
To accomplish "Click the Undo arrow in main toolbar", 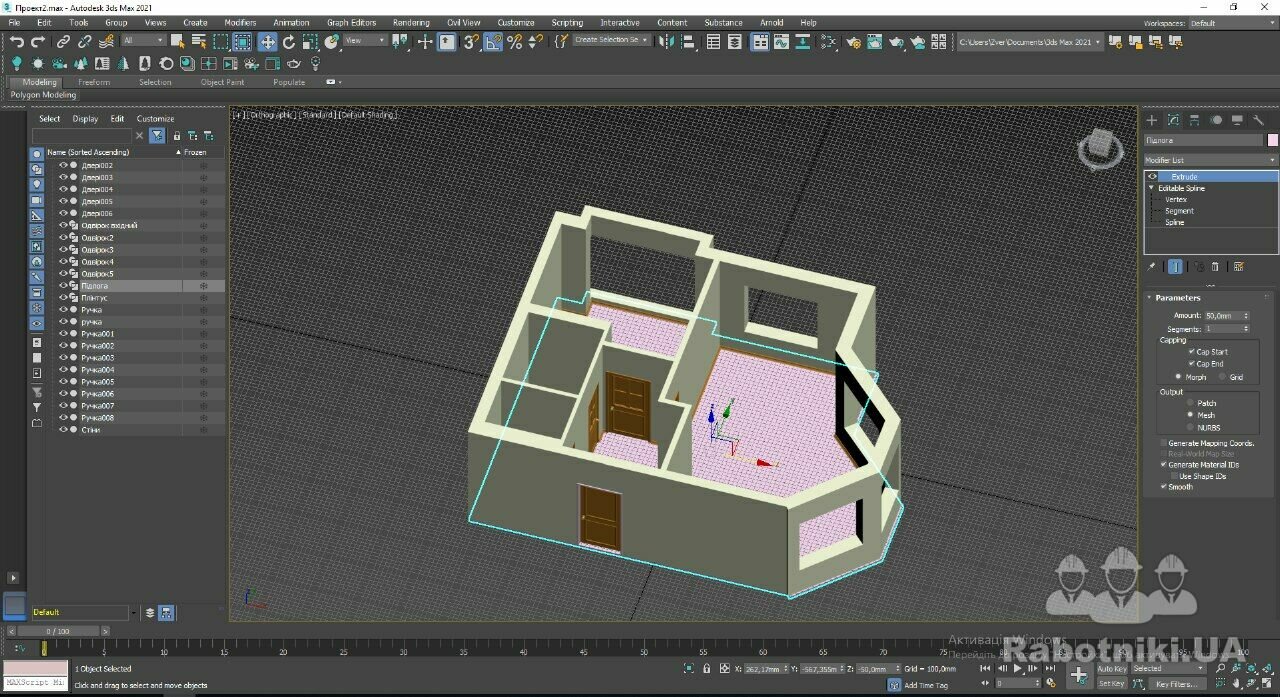I will tap(17, 42).
